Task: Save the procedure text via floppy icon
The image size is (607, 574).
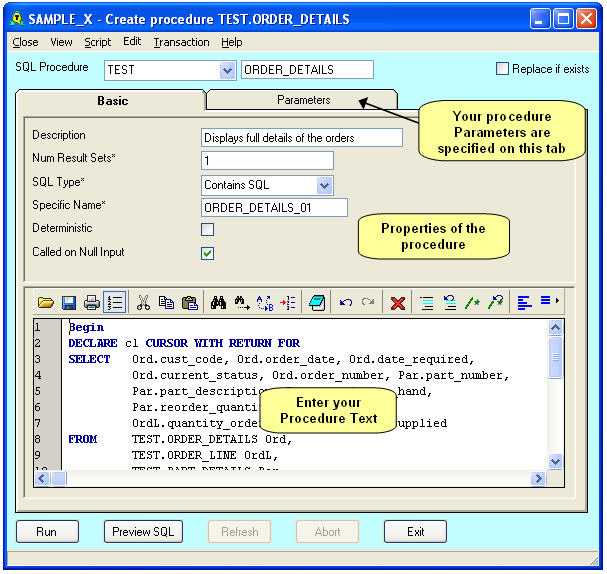Action: 69,302
